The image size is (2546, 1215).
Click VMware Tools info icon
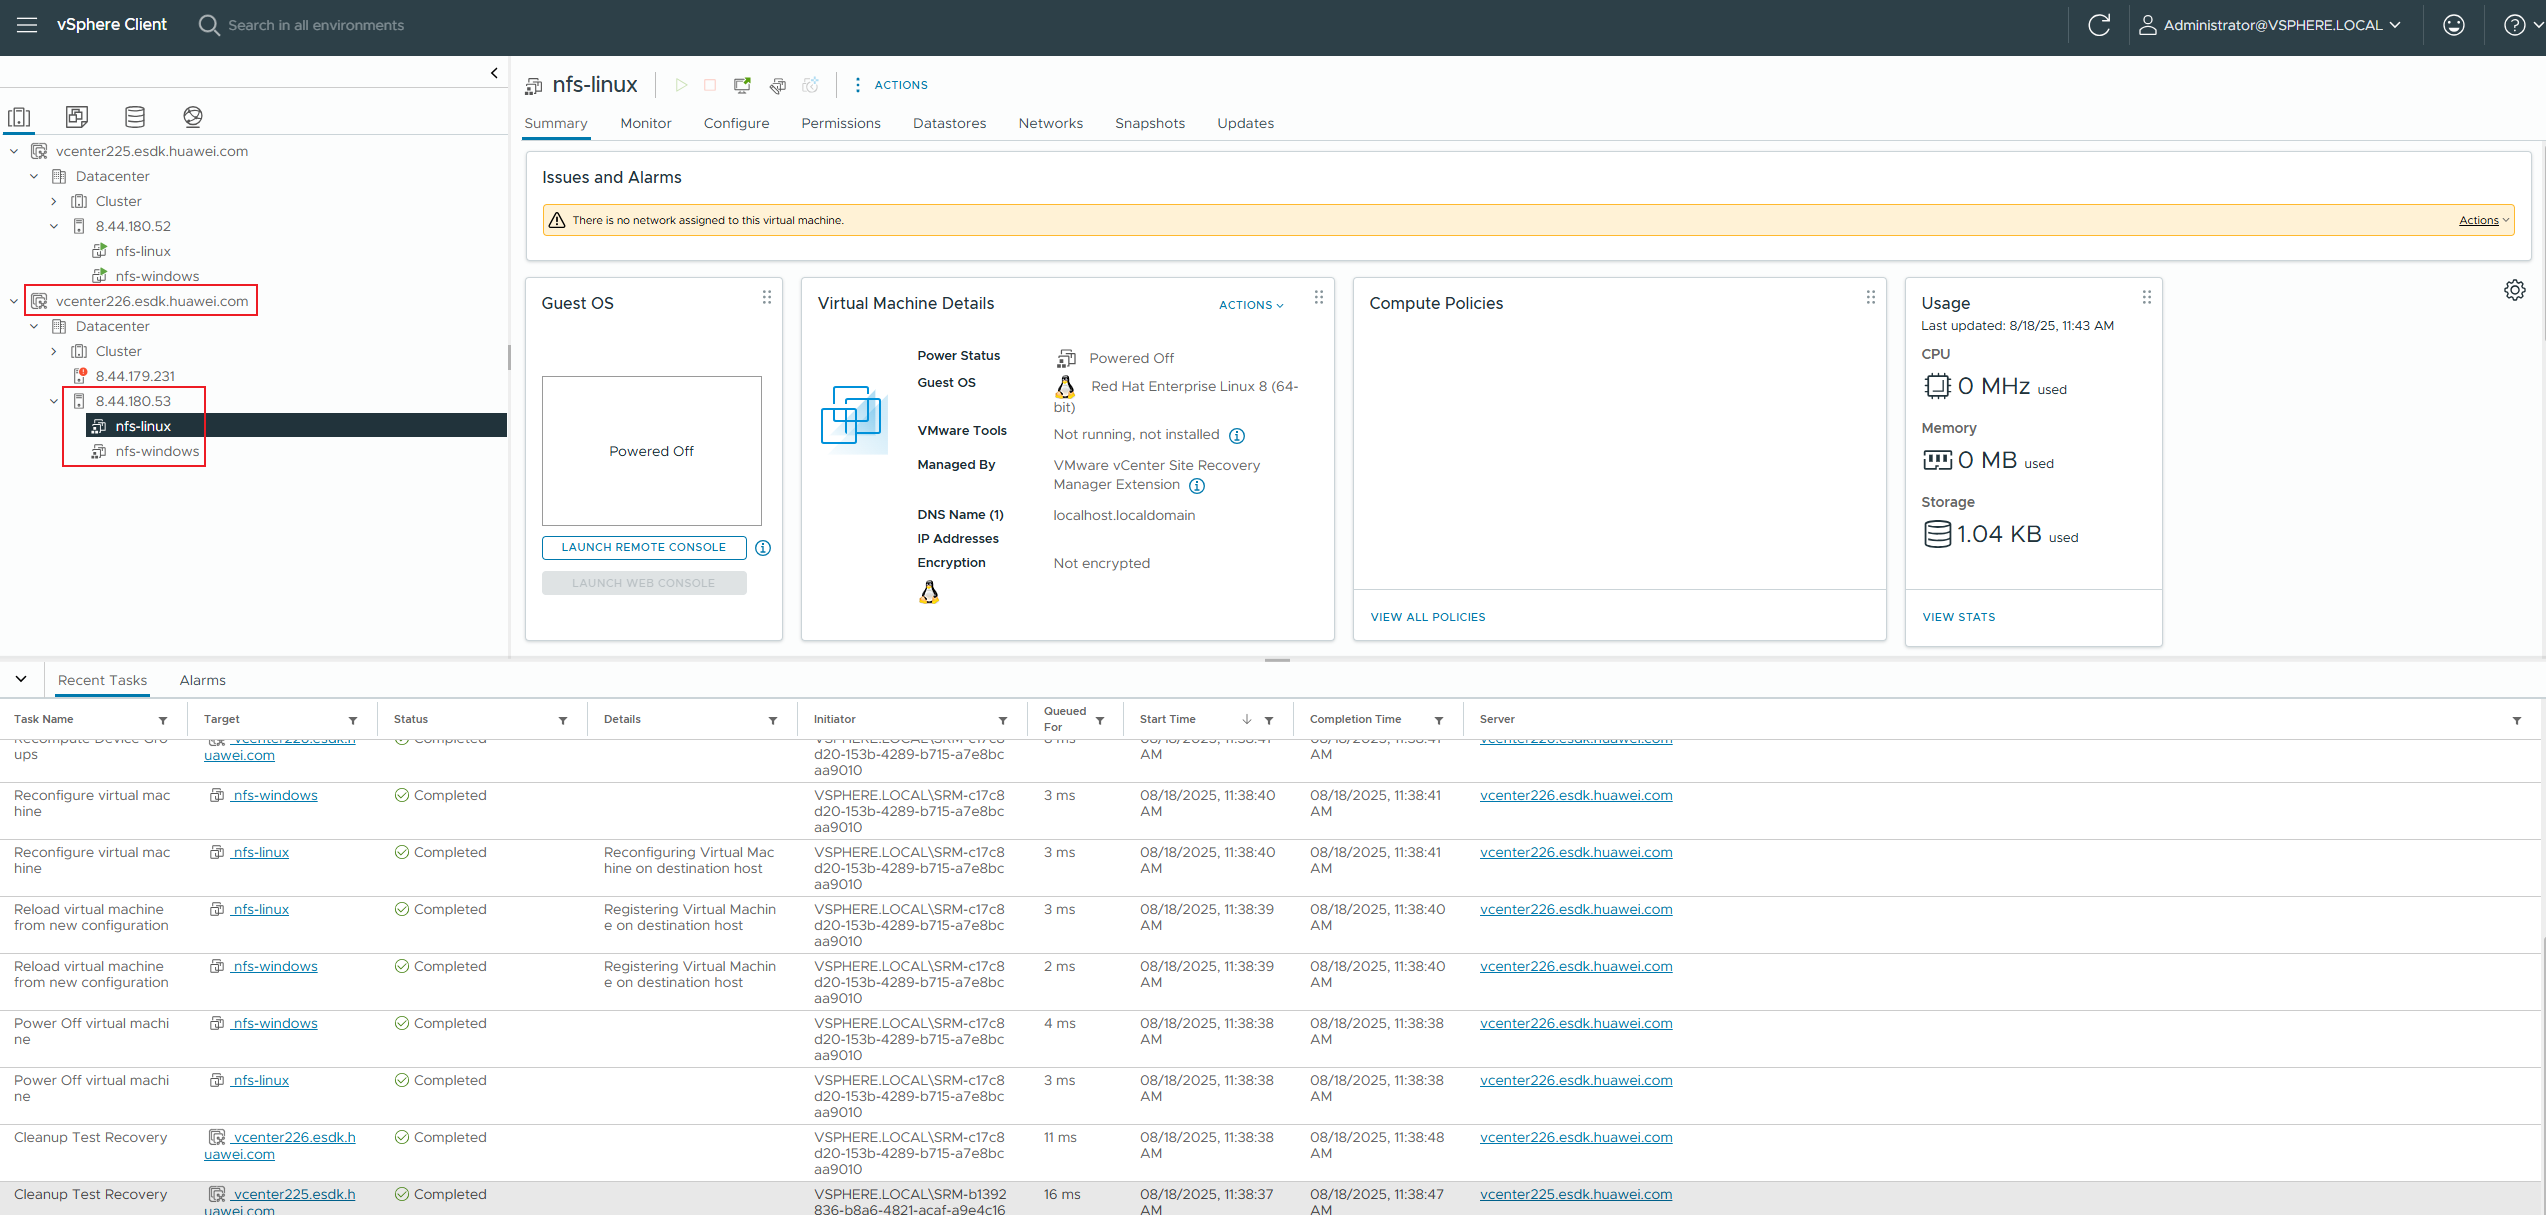[x=1237, y=436]
